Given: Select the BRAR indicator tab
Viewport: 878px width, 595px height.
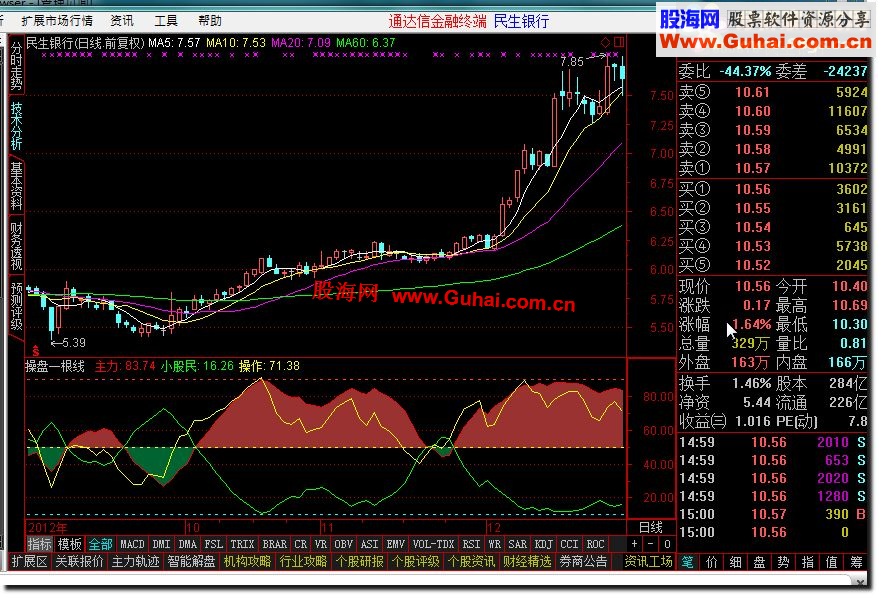Looking at the screenshot, I should pos(274,544).
